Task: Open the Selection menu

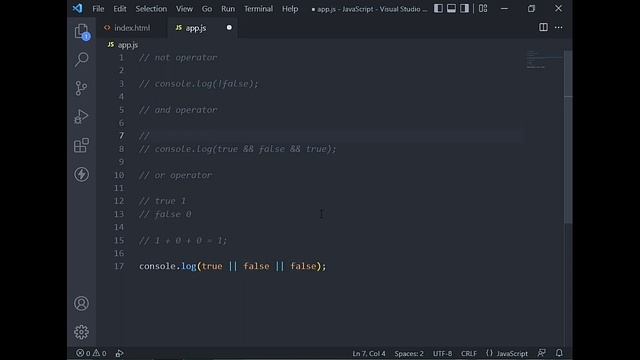Action: [151, 9]
